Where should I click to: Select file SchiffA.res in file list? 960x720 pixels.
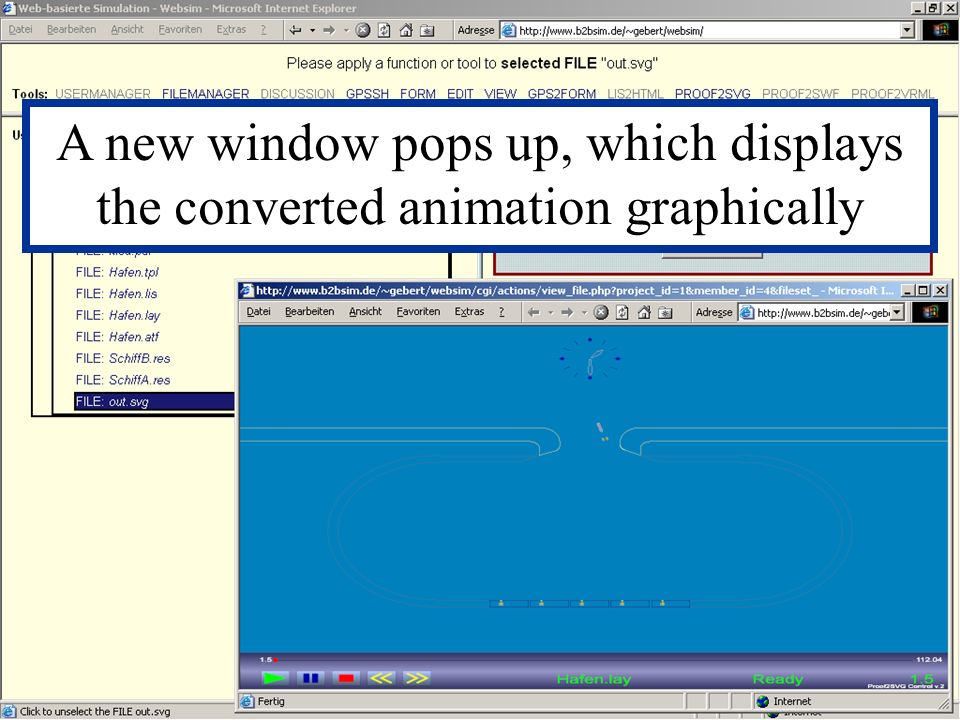[x=123, y=380]
